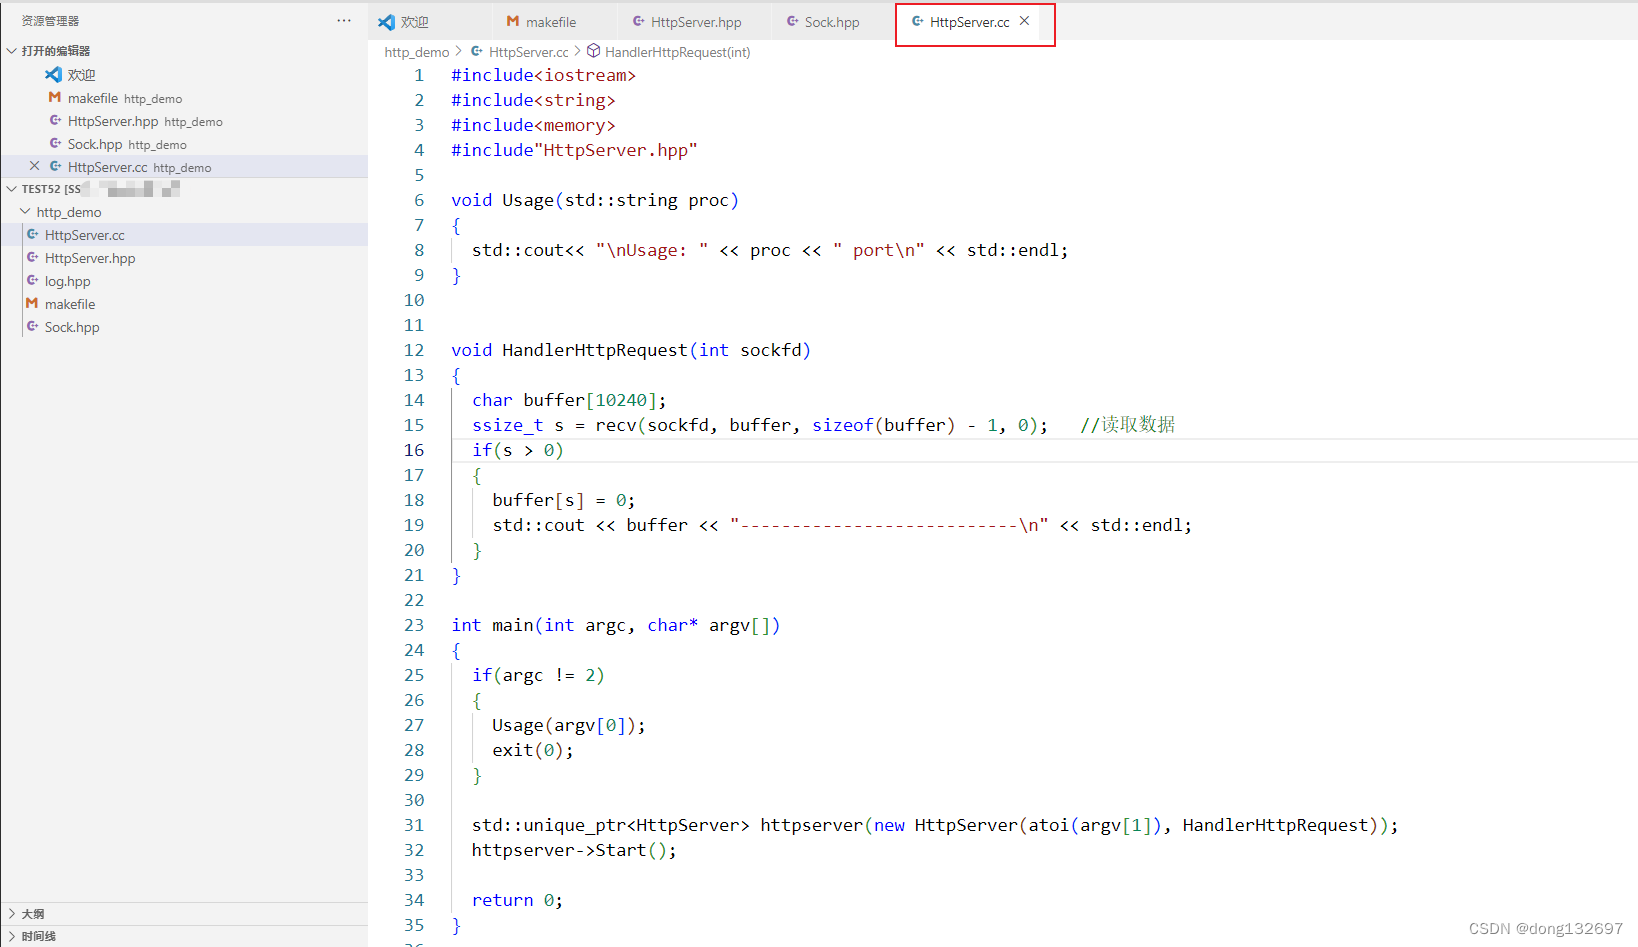Click C++ icon beside HttpServer.hpp in tree
Viewport: 1638px width, 947px height.
(x=32, y=258)
